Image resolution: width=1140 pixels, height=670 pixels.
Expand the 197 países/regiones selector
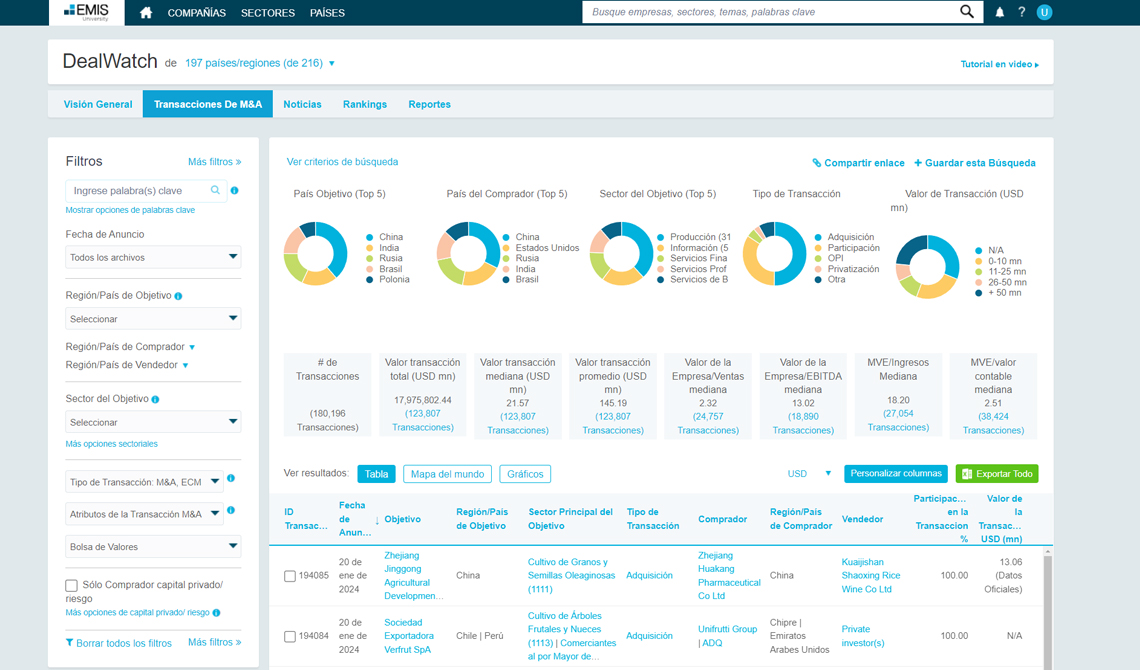(260, 63)
